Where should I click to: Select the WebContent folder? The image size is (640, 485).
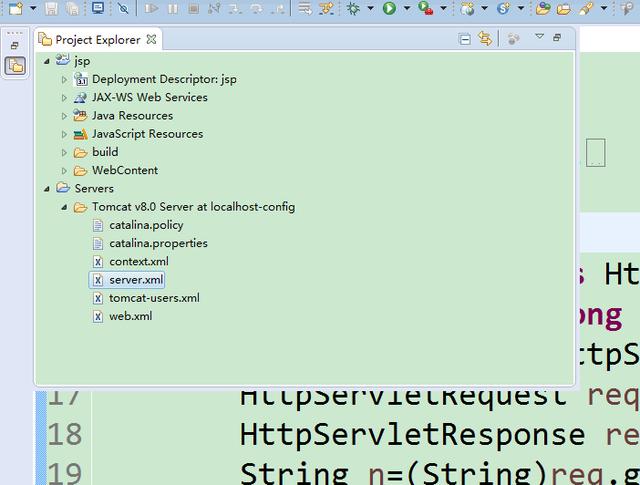[125, 170]
